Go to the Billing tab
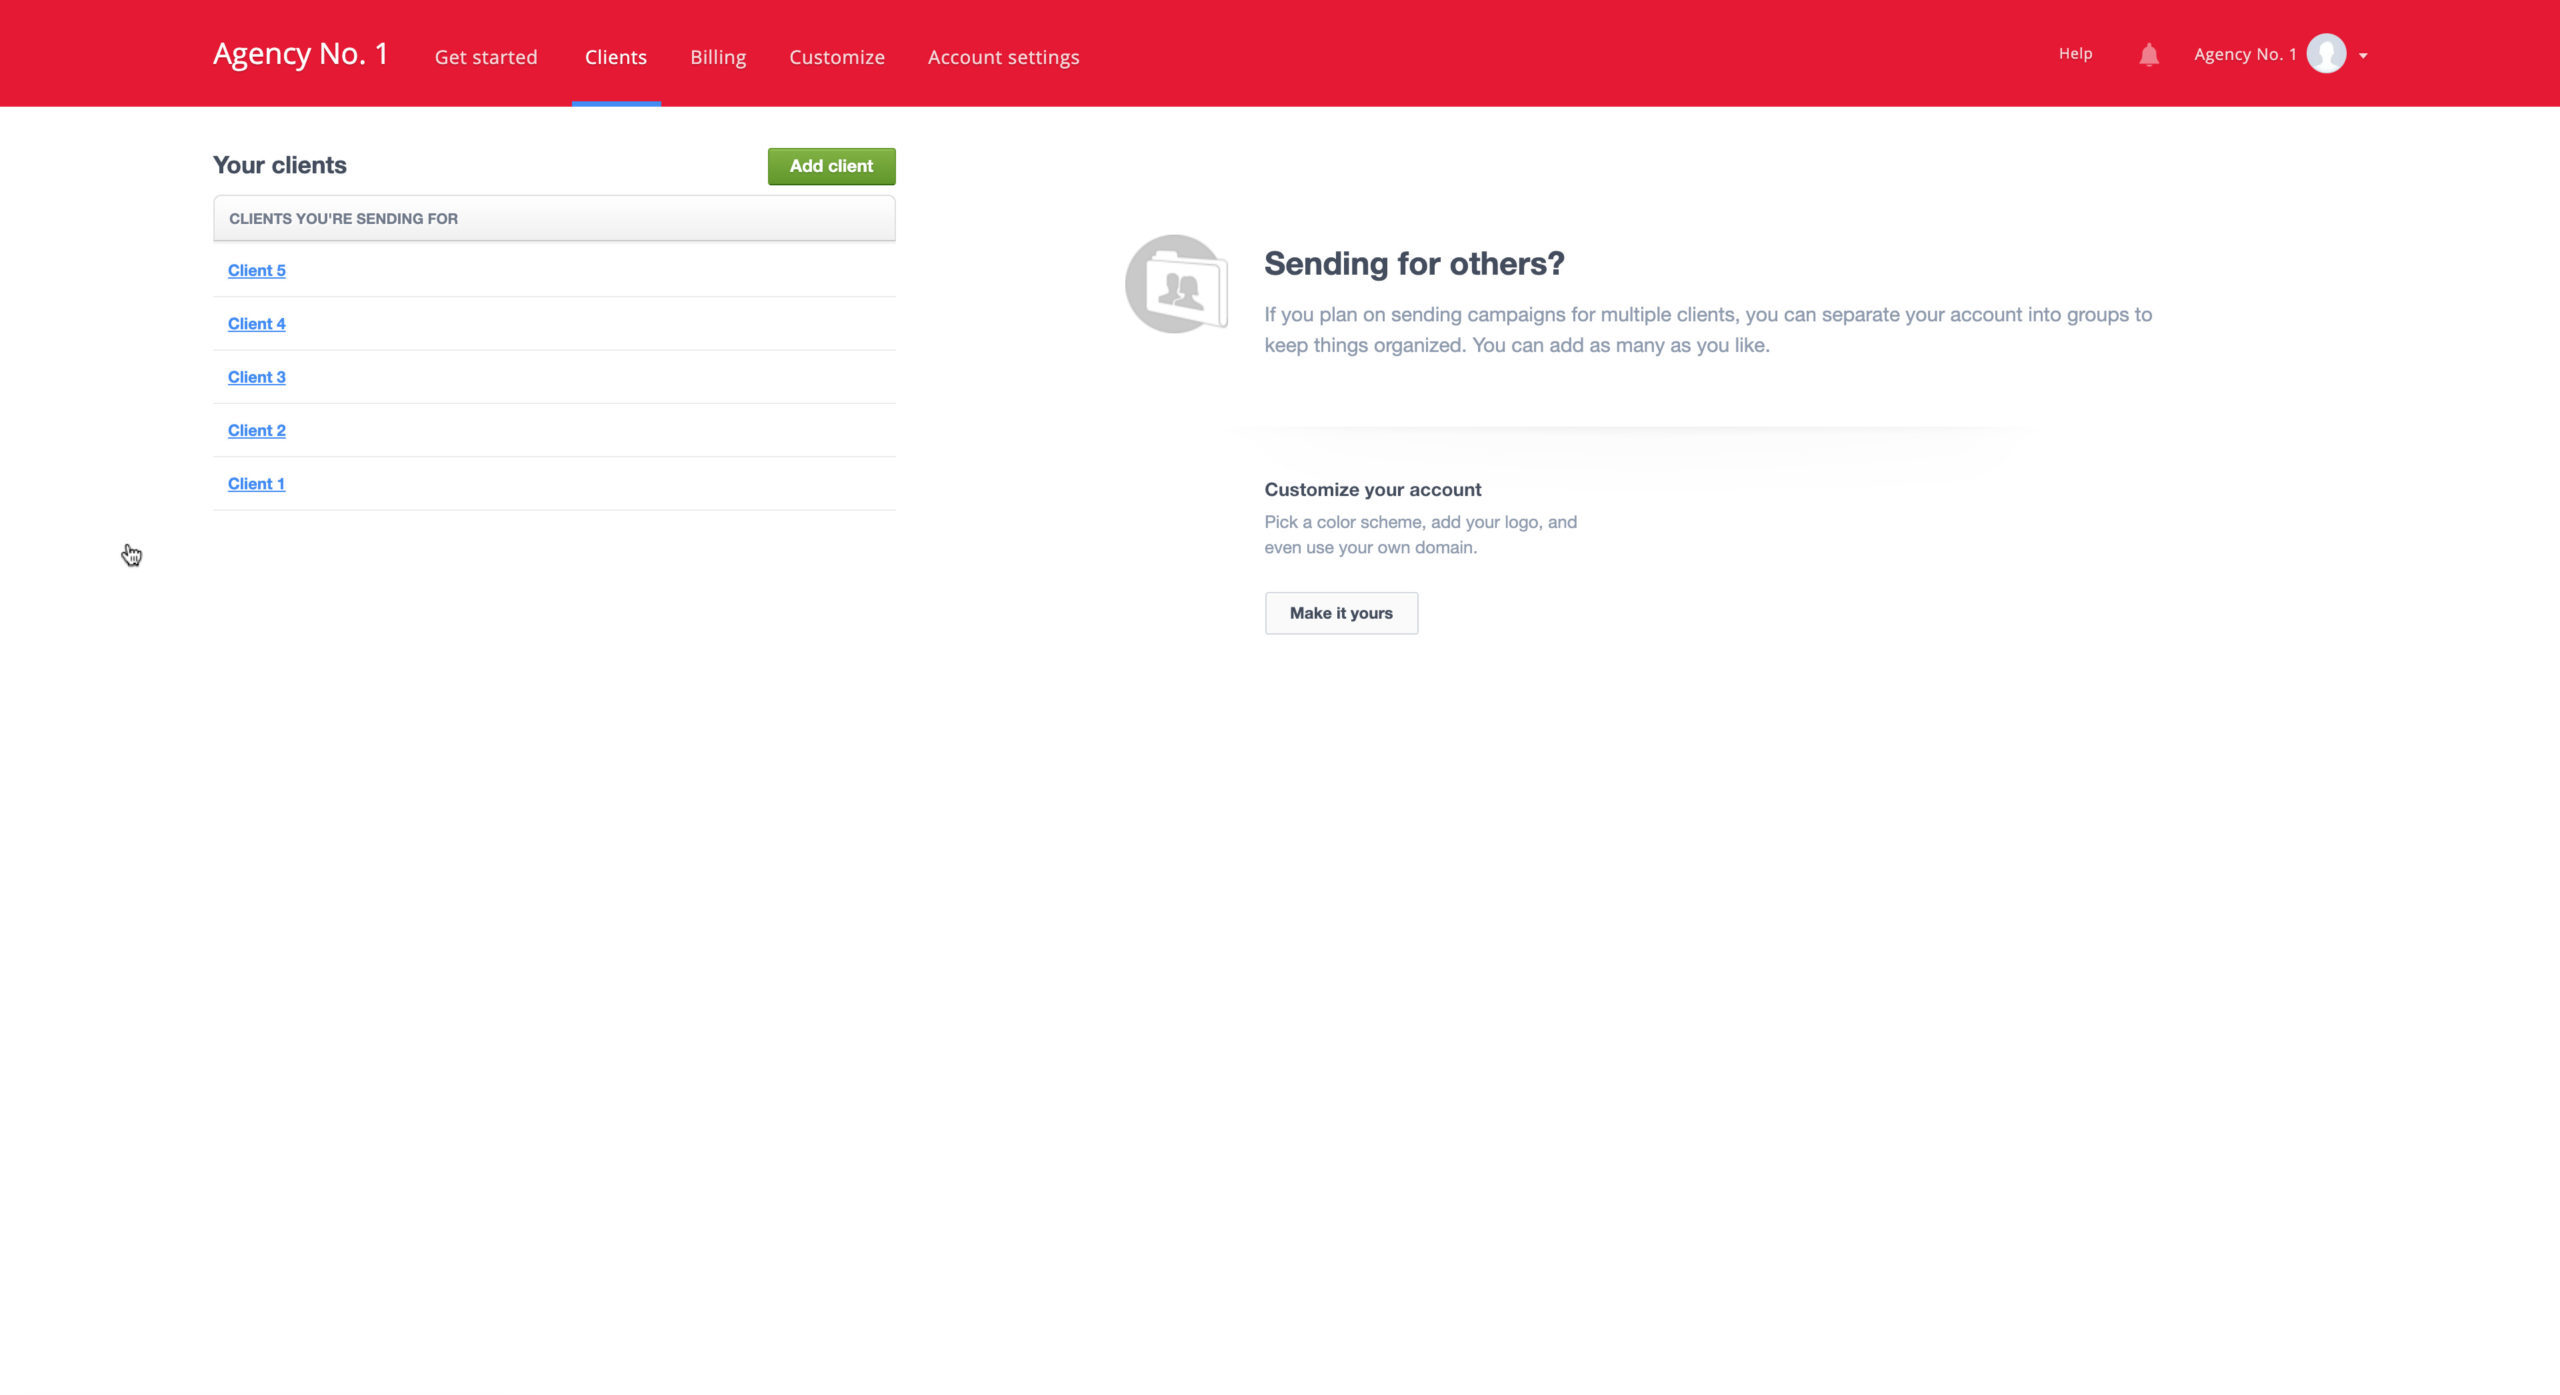Screen dimensions: 2560x1395 click(x=717, y=57)
